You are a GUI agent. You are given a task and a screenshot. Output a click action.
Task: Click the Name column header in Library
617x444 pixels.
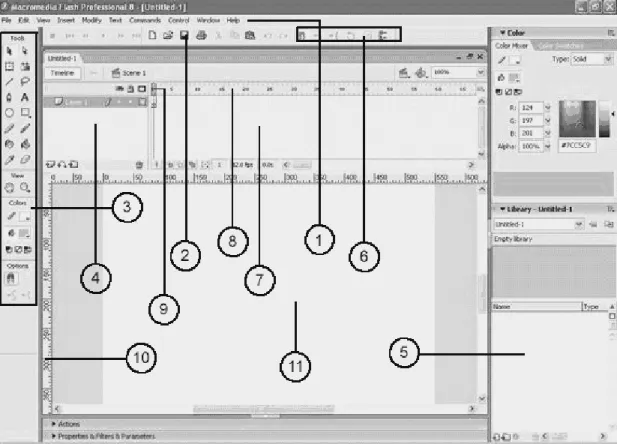(537, 307)
